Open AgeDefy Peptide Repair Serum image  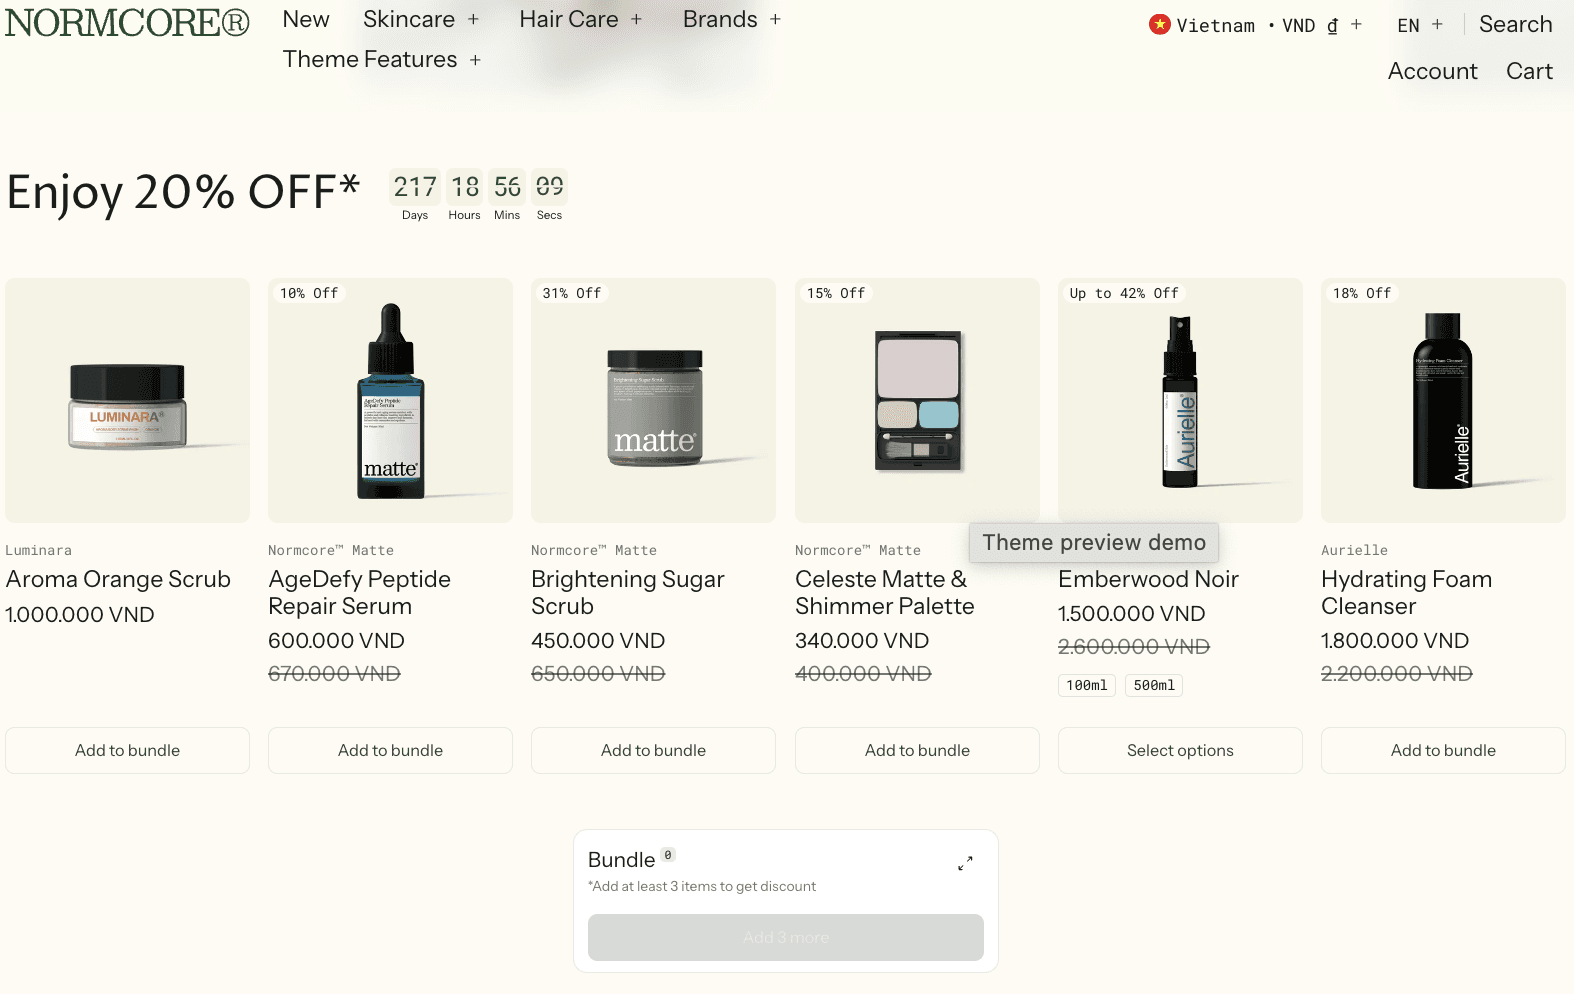click(x=390, y=400)
